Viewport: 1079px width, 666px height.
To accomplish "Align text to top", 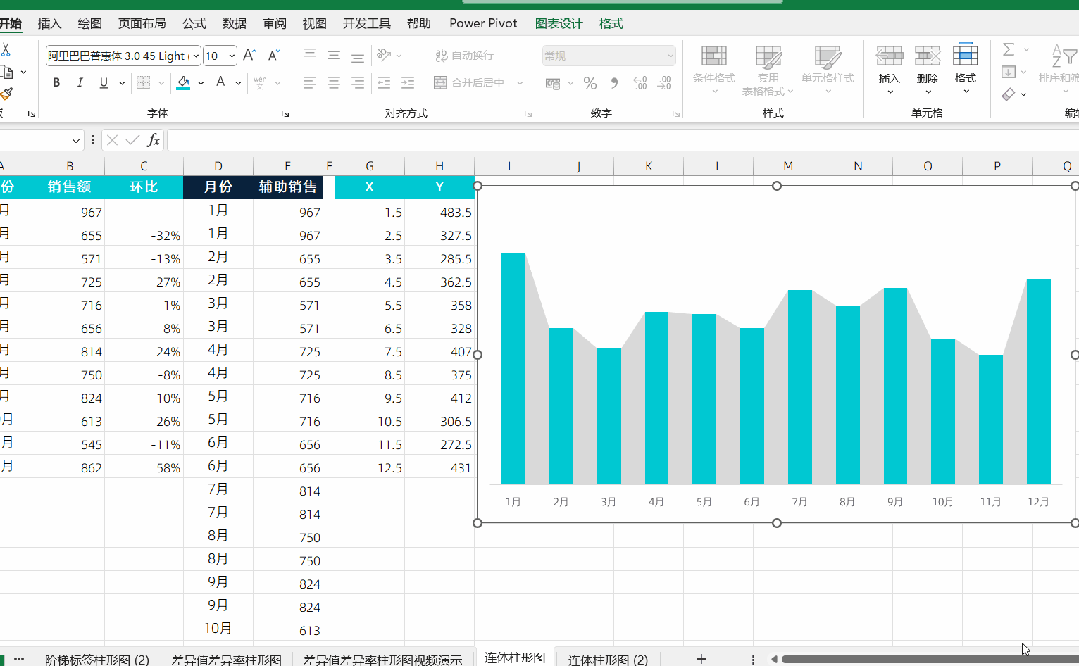I will pyautogui.click(x=310, y=55).
